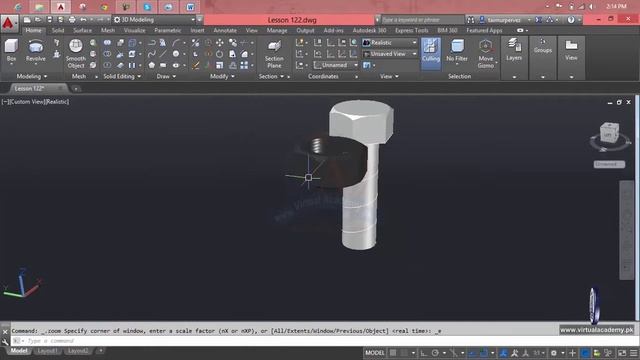
Task: Click the Realistic viewport style label
Action: pyautogui.click(x=57, y=102)
